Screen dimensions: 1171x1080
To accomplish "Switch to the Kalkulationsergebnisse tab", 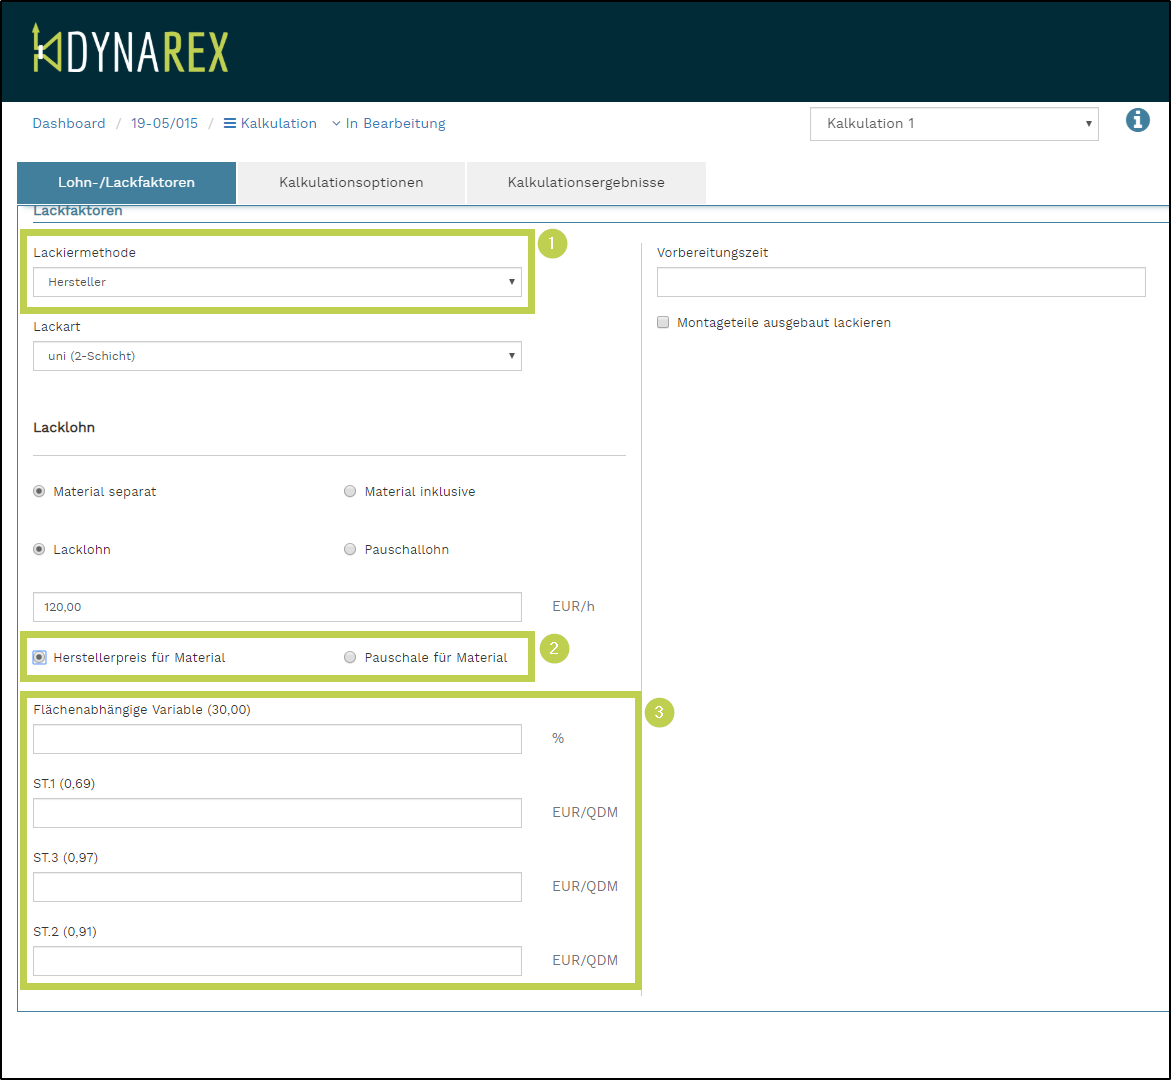I will [586, 183].
